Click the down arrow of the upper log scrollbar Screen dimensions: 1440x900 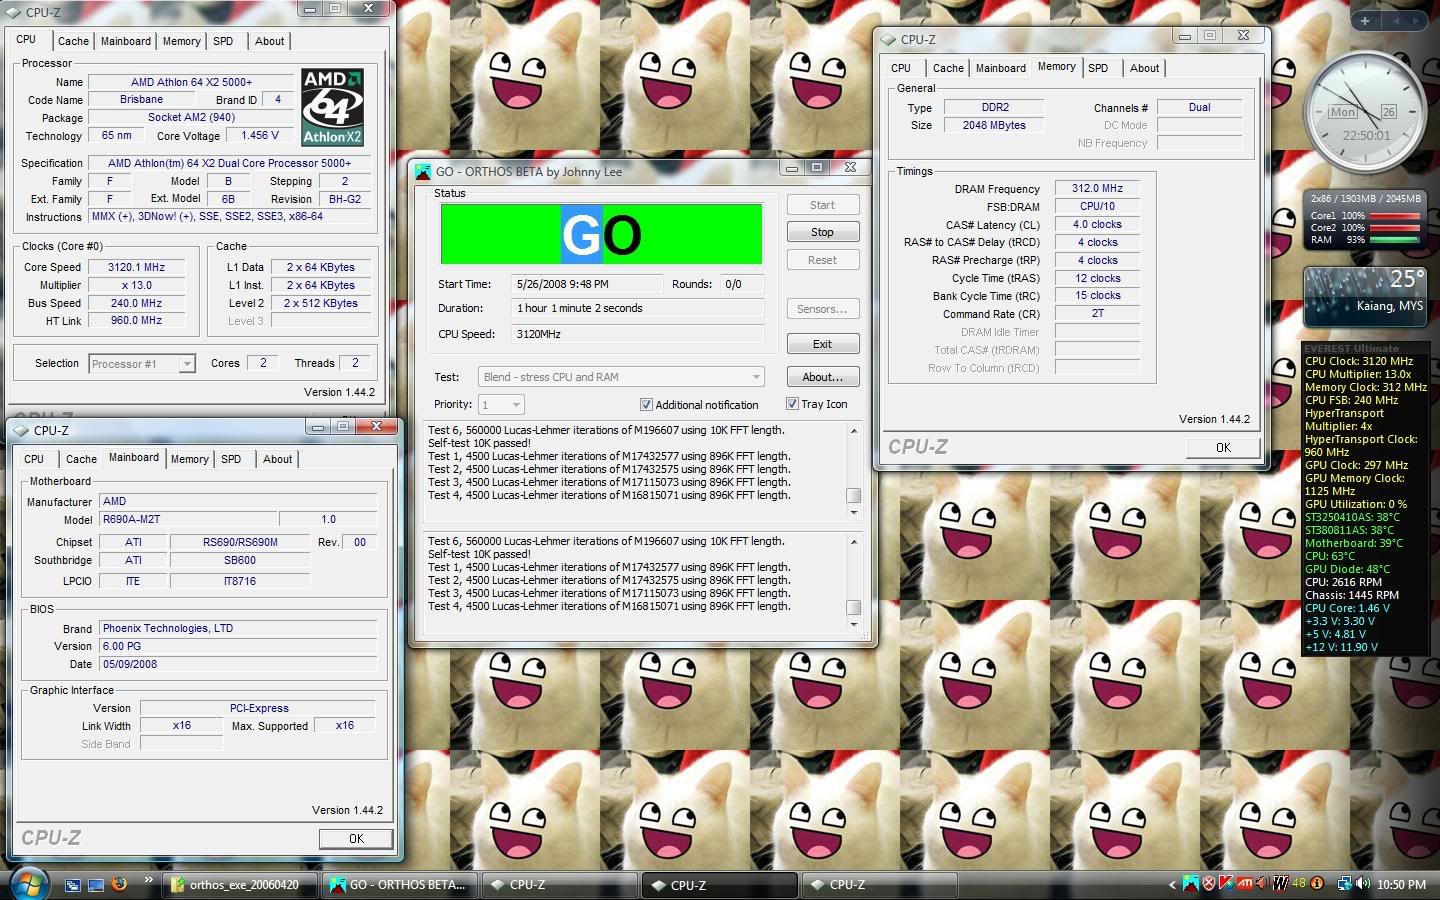[853, 513]
